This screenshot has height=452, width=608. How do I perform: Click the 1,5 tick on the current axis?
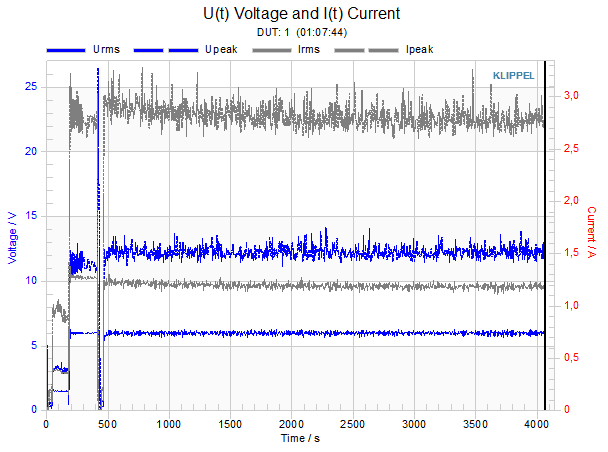tap(571, 253)
